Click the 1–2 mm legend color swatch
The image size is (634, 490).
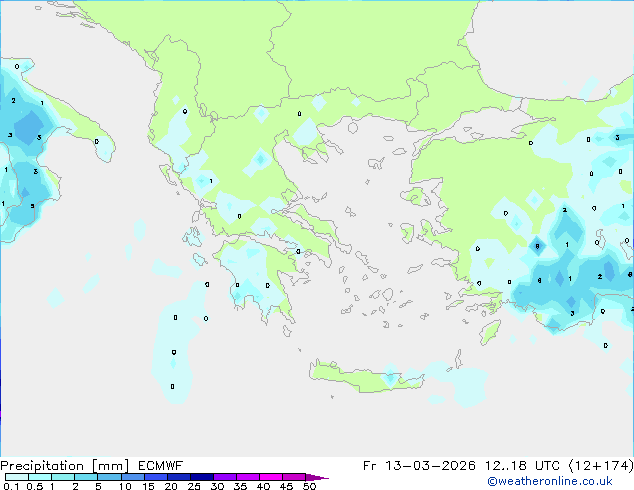(63, 477)
